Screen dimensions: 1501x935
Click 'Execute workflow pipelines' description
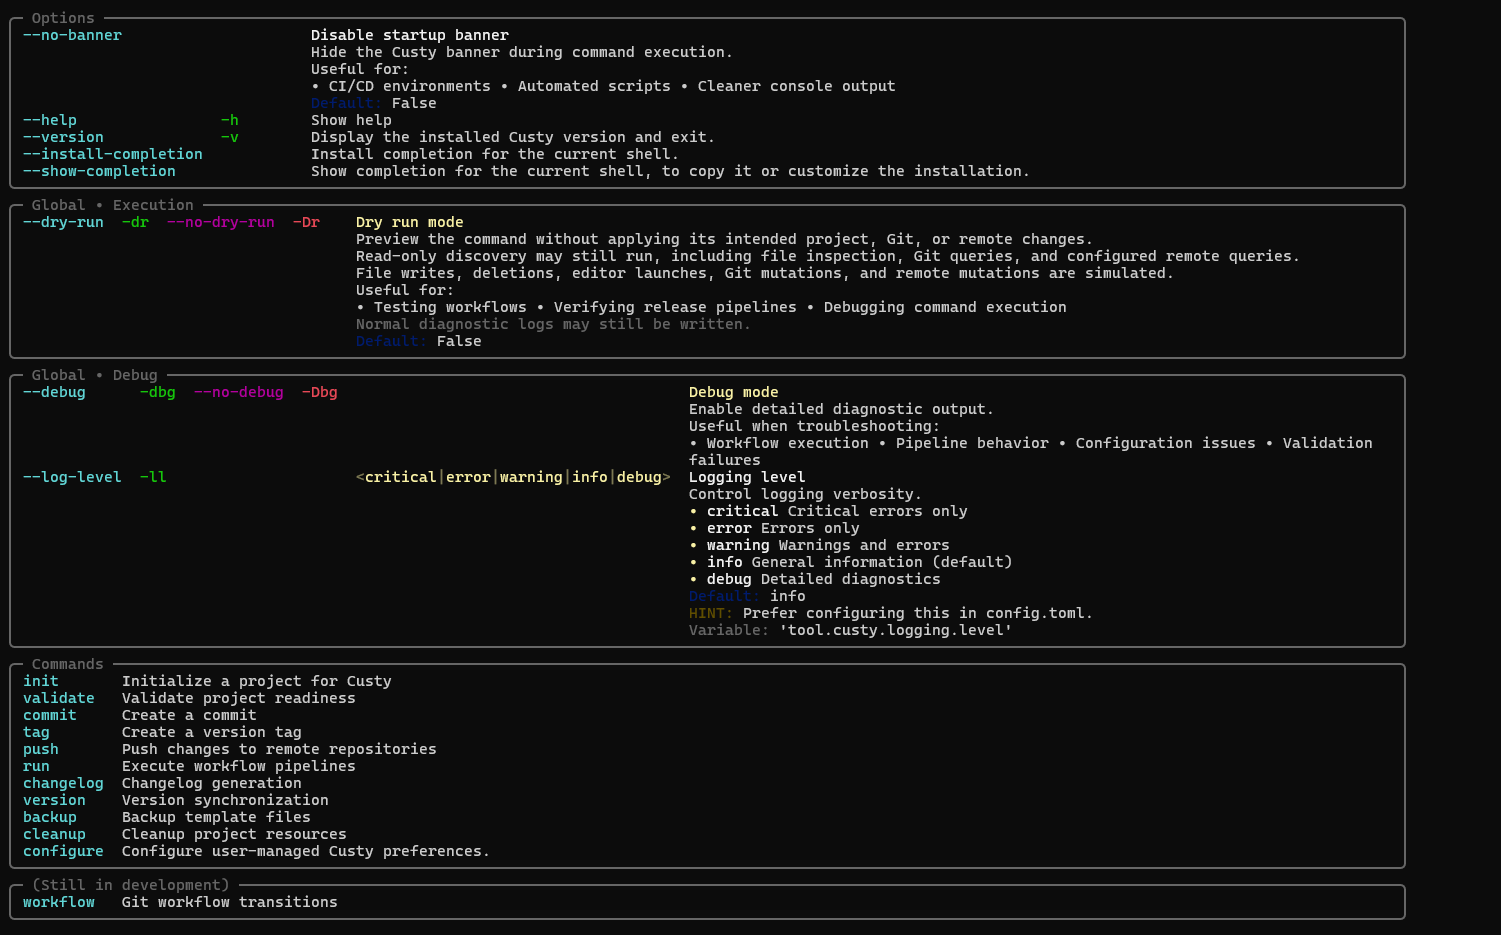(239, 766)
